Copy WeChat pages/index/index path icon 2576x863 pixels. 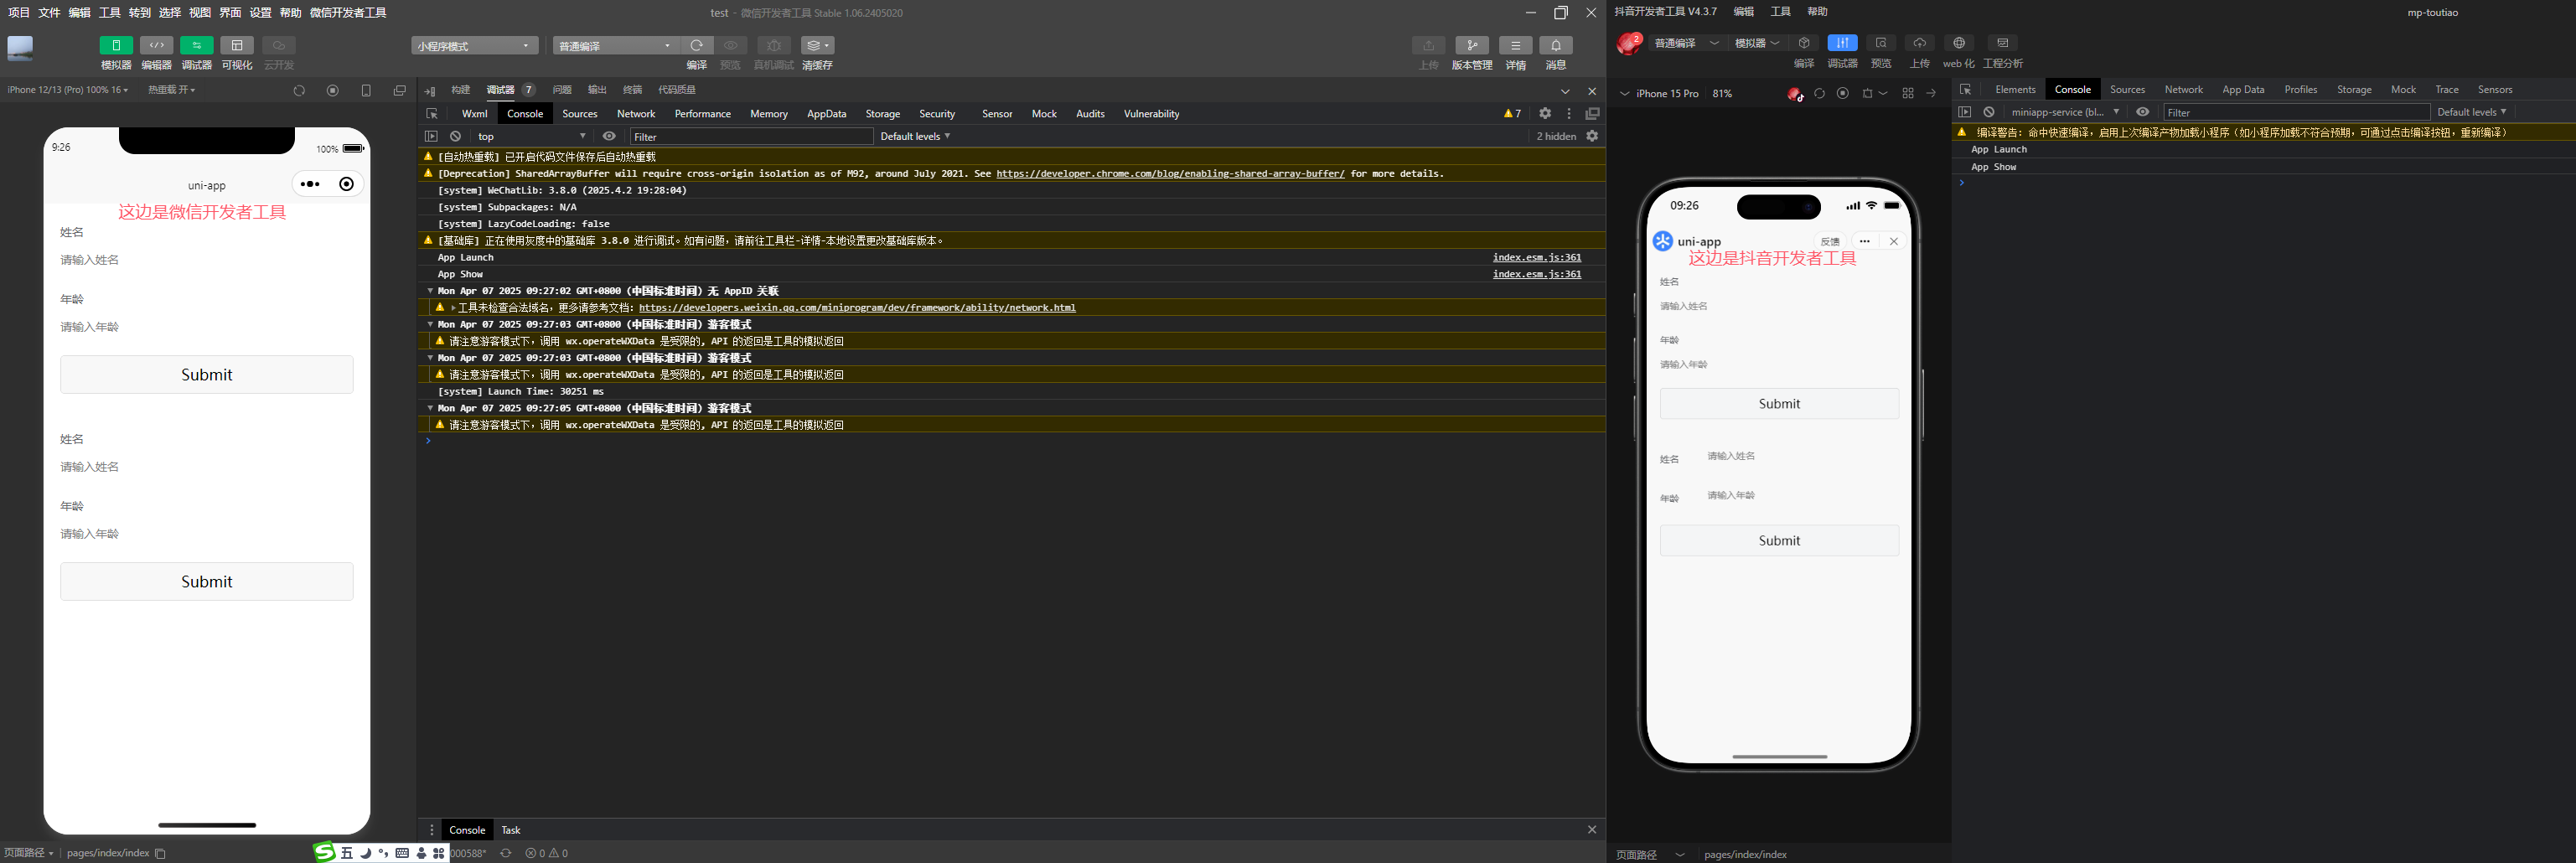point(160,853)
